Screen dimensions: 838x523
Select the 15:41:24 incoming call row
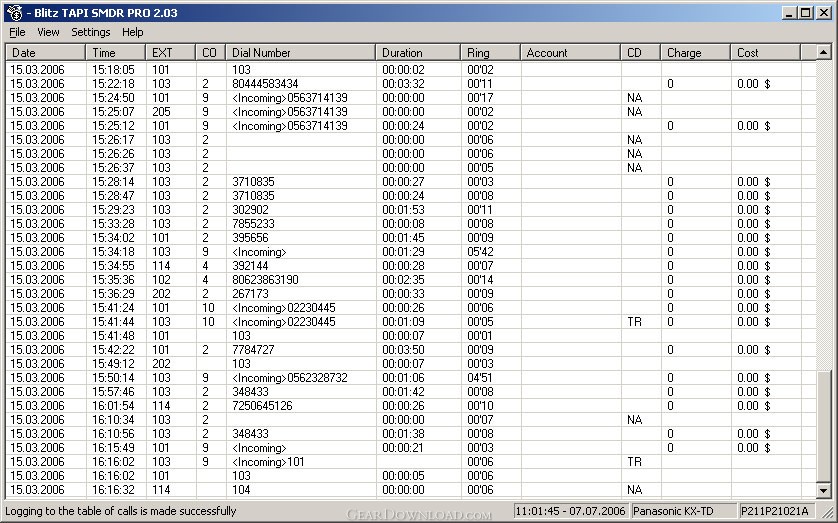click(412, 308)
